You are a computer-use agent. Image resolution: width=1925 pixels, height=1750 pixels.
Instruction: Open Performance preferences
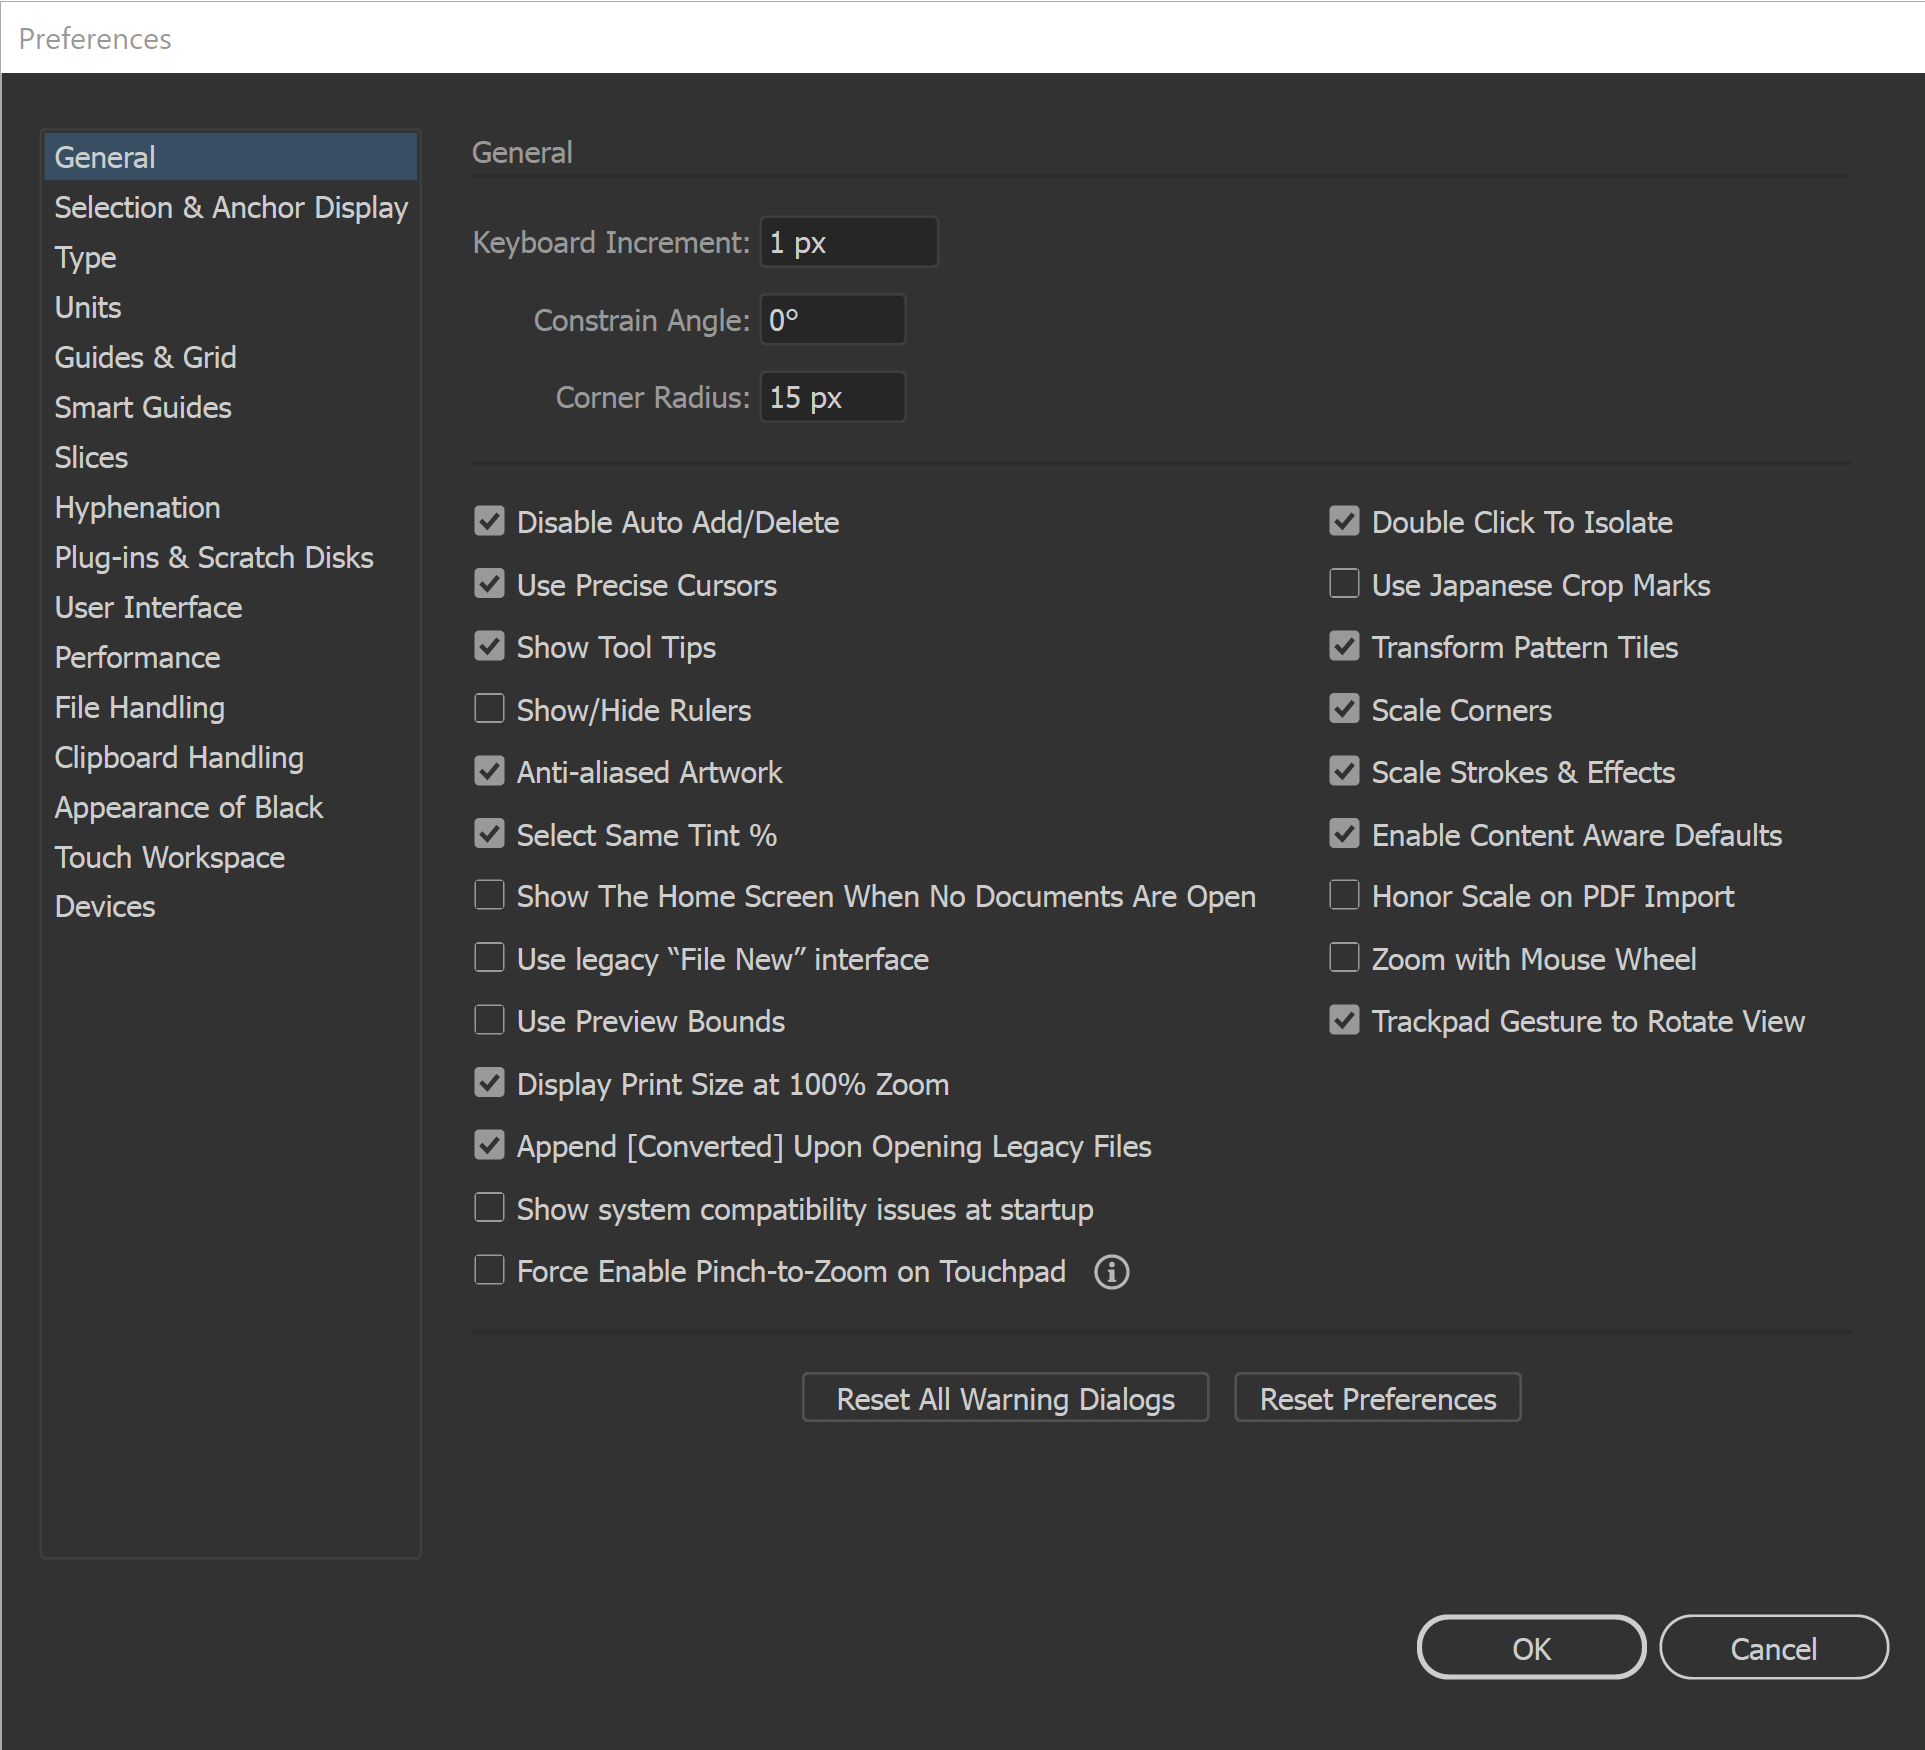(x=230, y=657)
